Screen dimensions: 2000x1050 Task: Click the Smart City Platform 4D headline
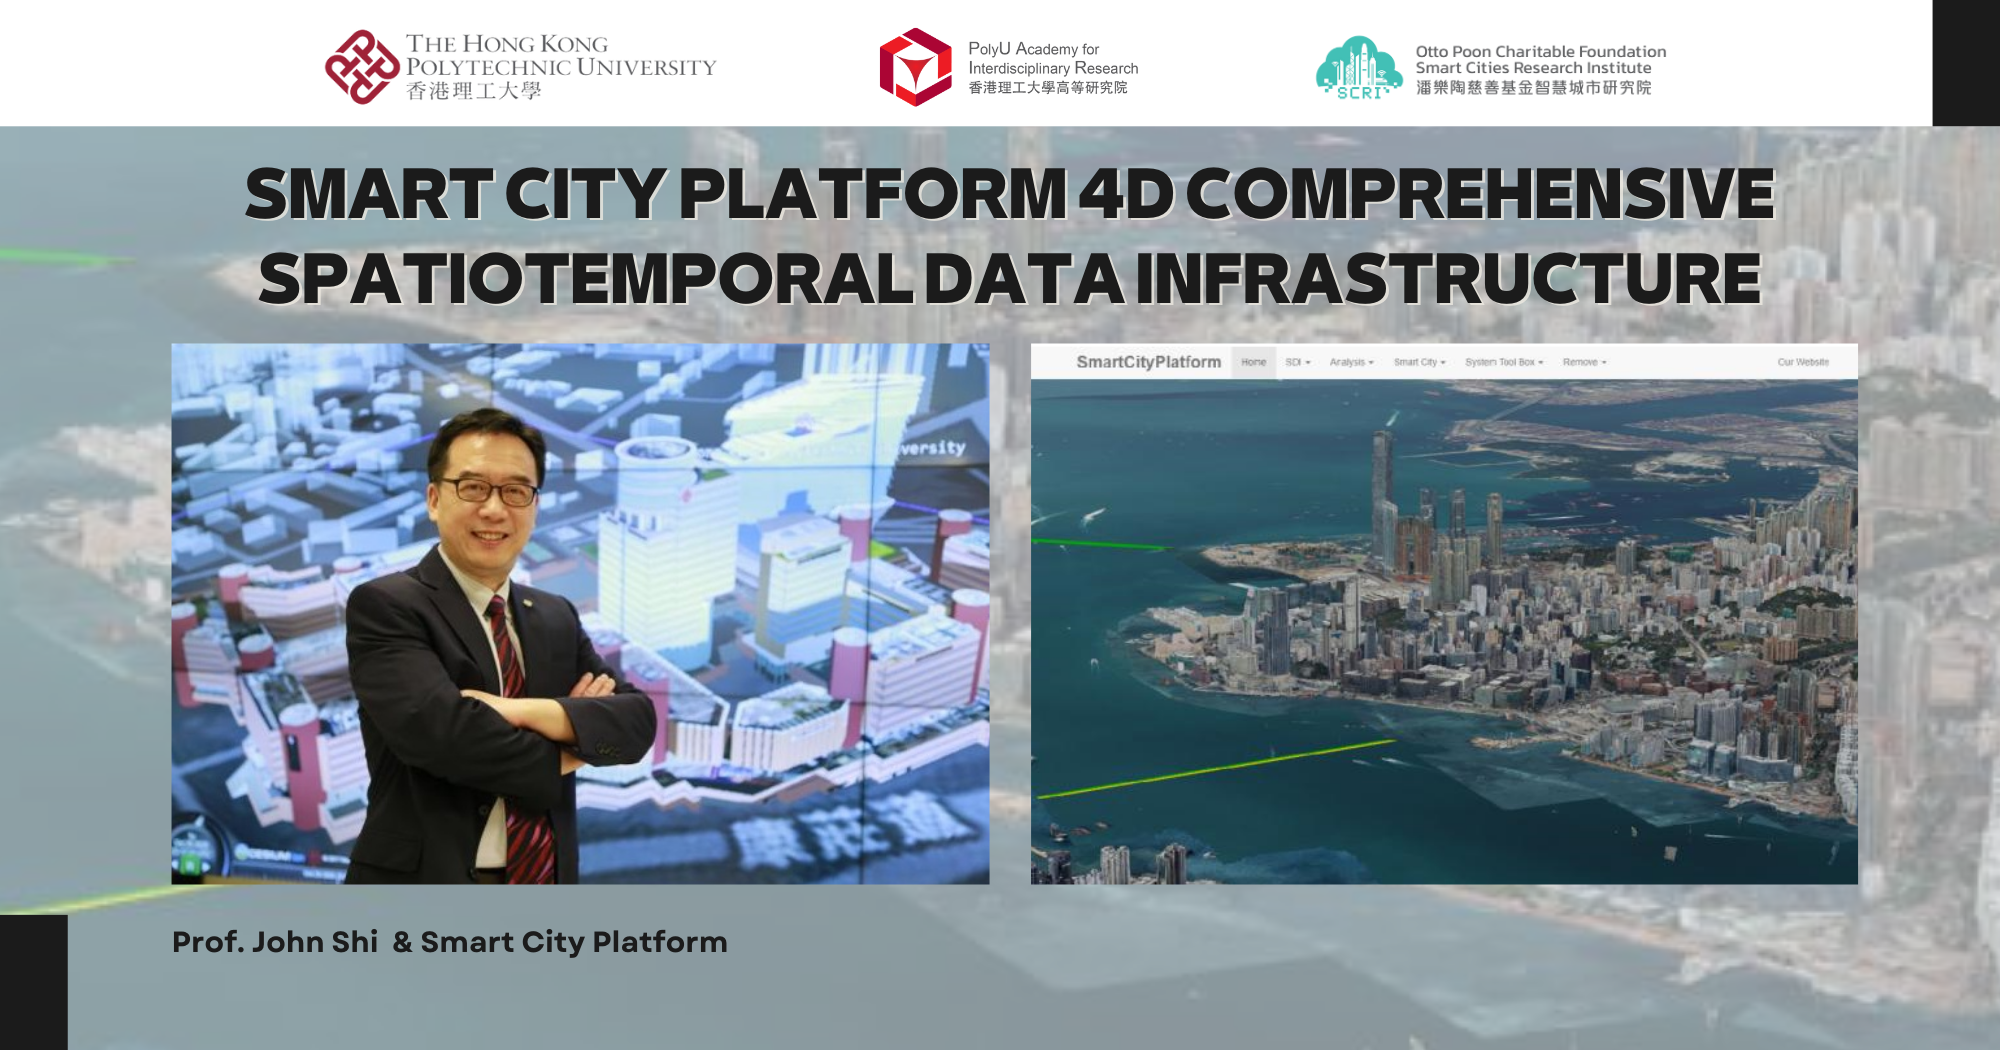click(x=1008, y=236)
